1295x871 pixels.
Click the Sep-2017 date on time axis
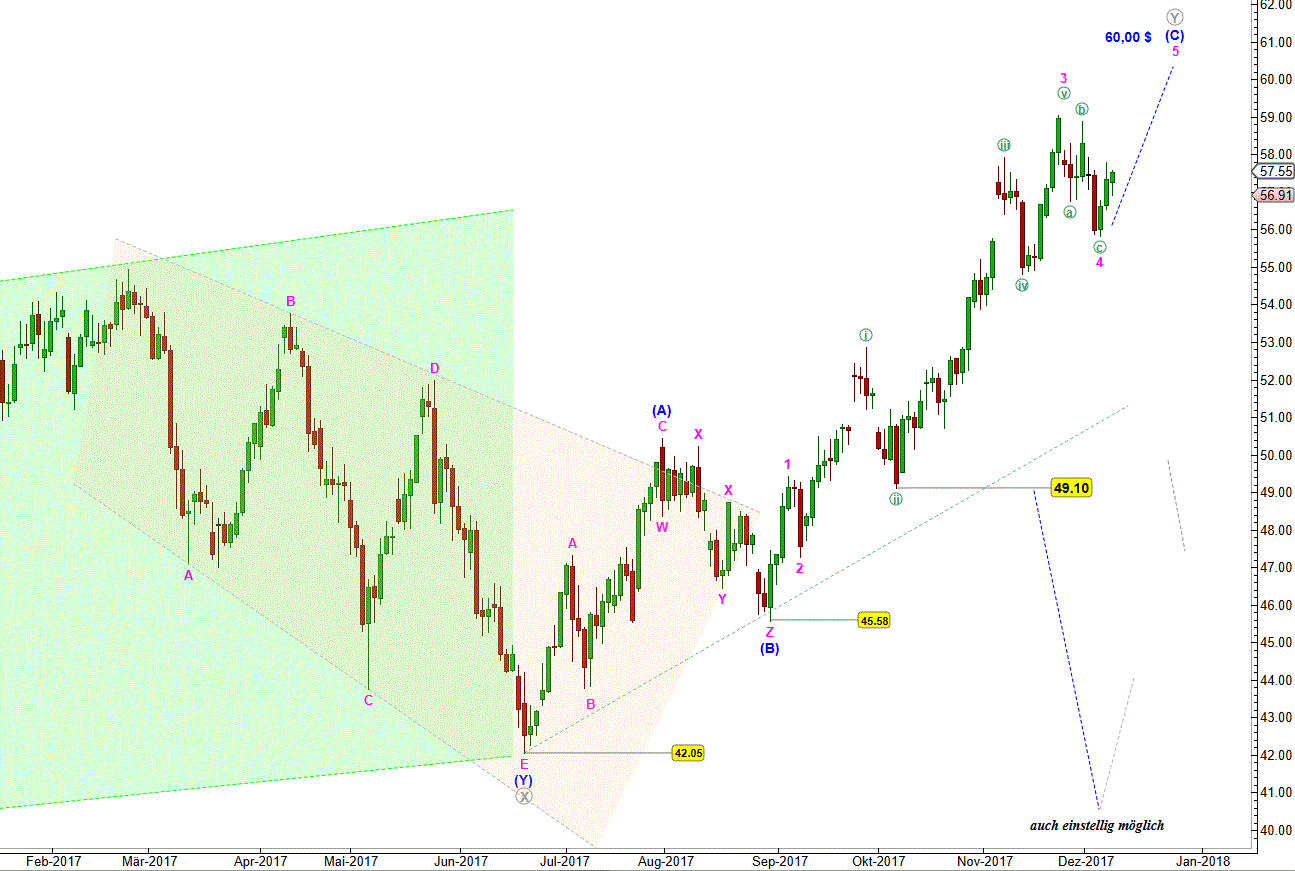point(780,860)
